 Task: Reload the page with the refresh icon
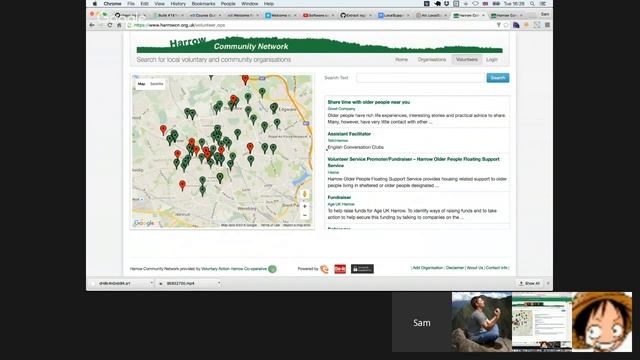[110, 25]
